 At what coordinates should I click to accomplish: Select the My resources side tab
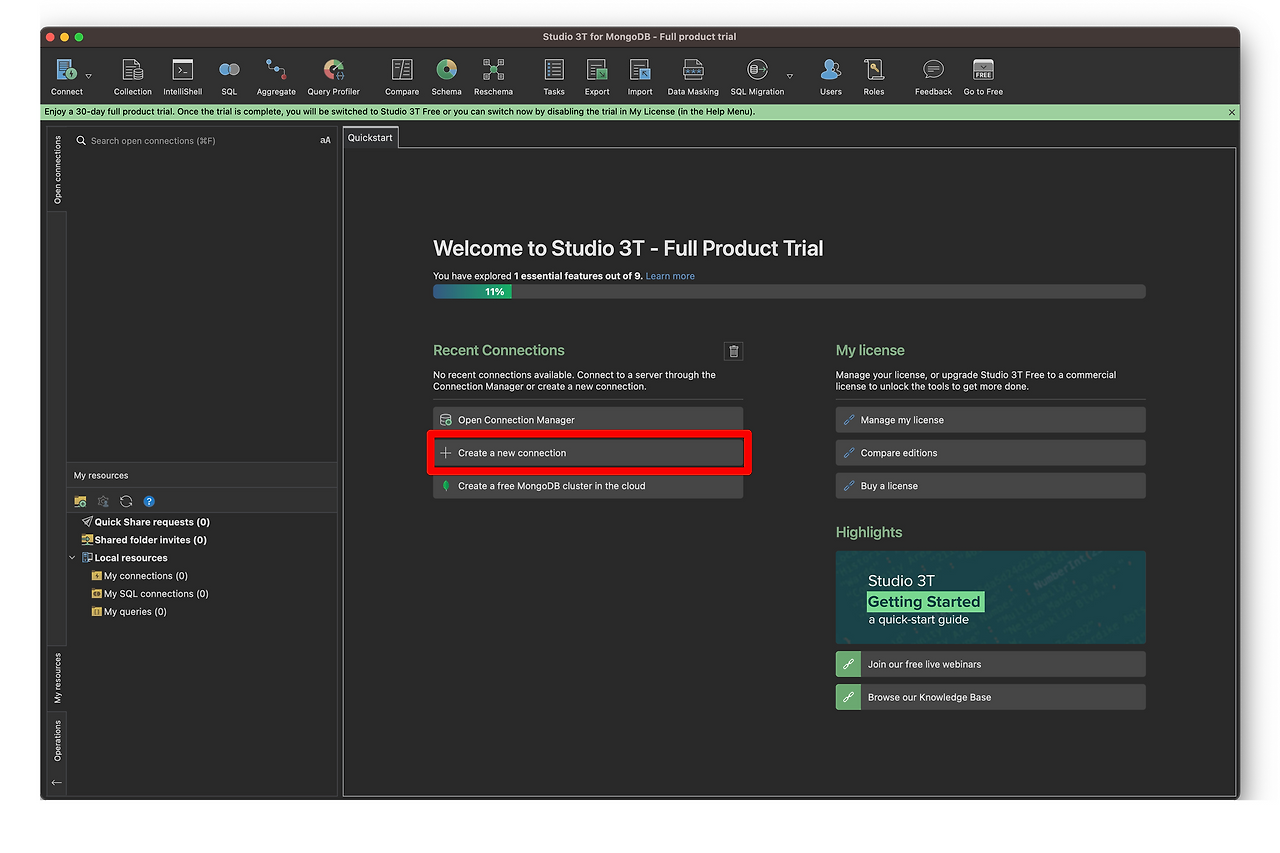(x=57, y=678)
